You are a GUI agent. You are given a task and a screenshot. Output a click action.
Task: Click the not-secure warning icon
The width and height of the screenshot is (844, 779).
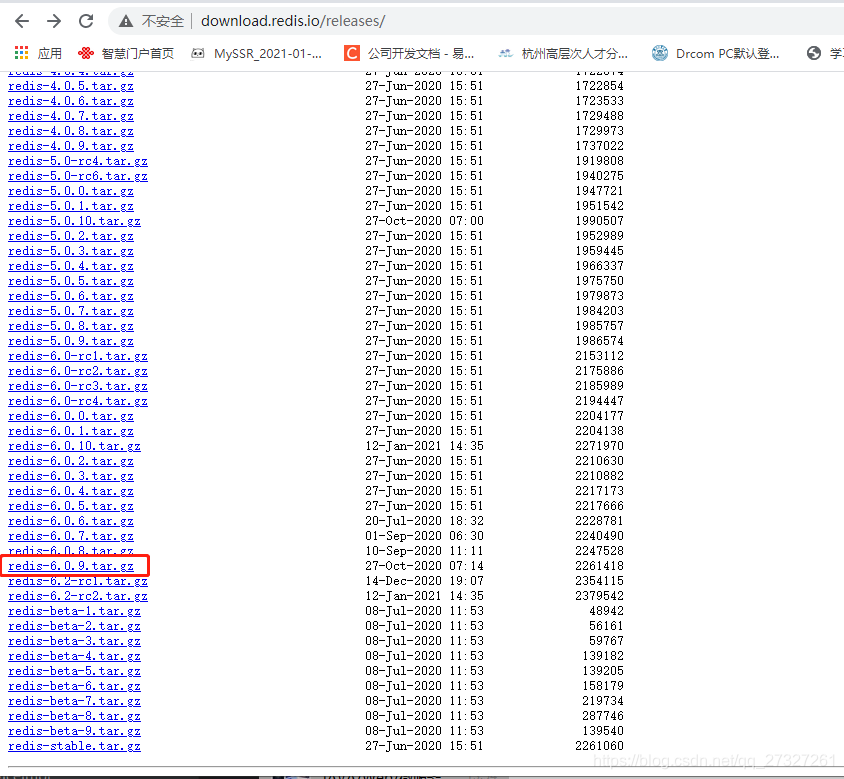[x=126, y=21]
